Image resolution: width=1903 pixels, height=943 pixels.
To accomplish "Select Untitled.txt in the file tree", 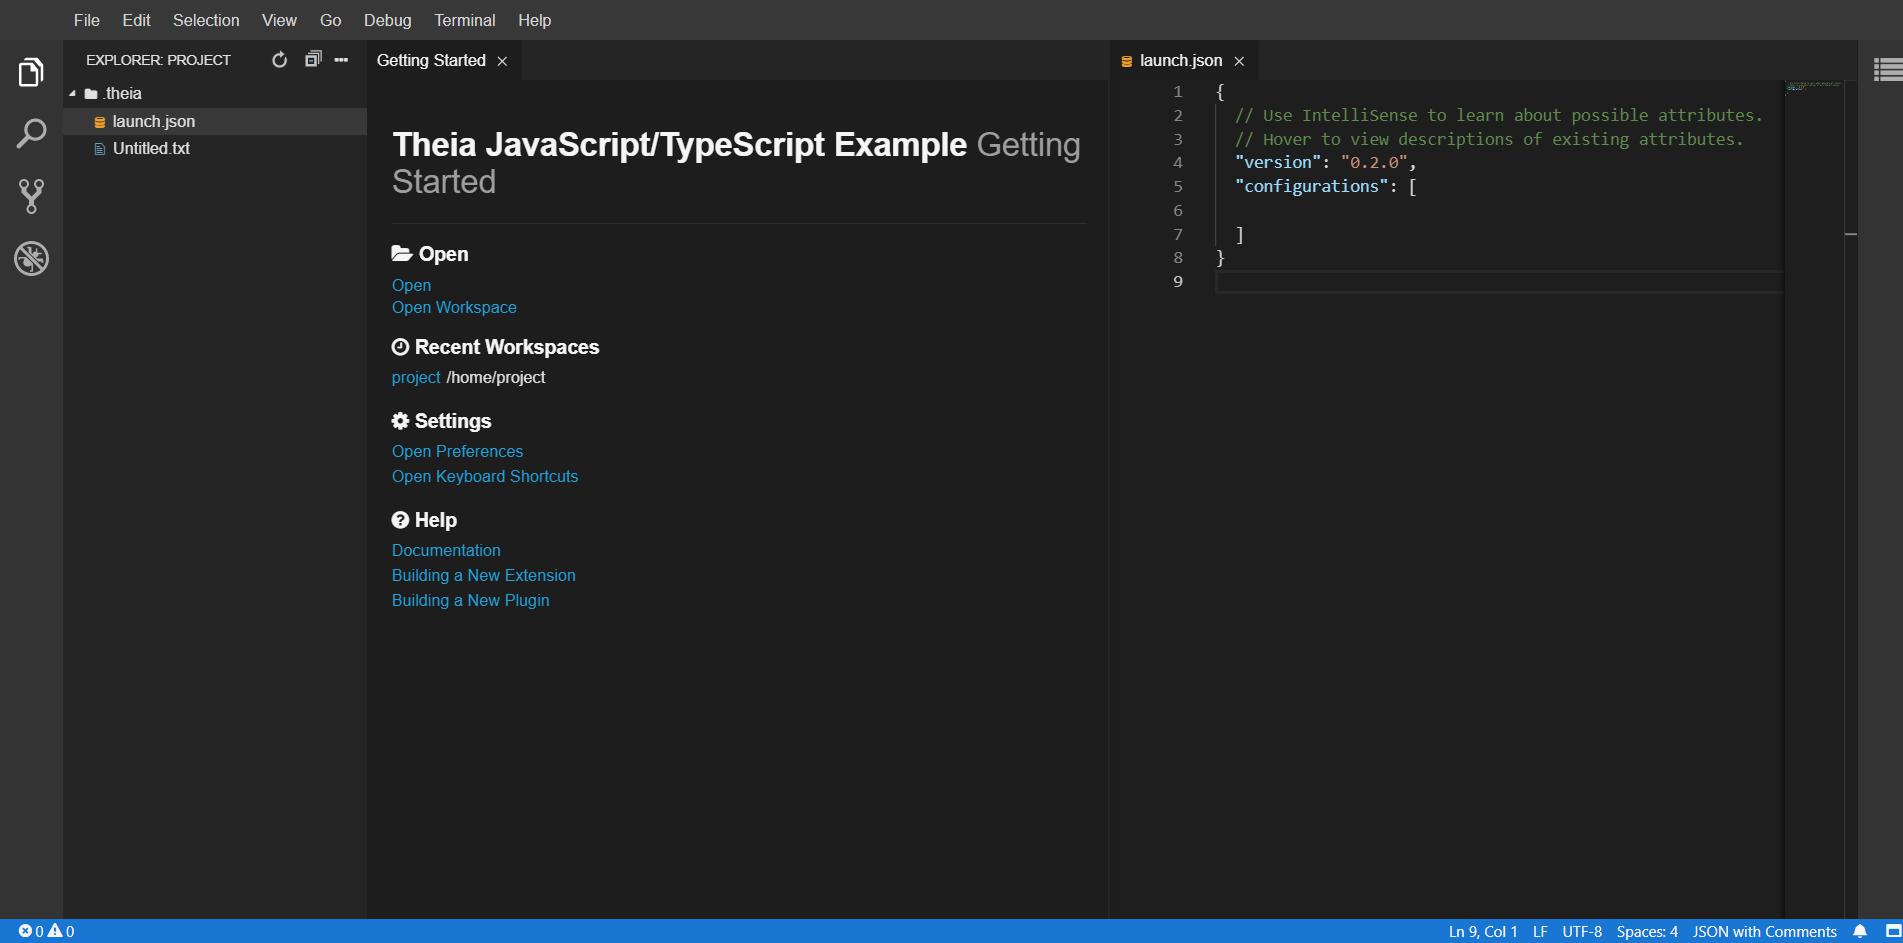I will [x=151, y=148].
